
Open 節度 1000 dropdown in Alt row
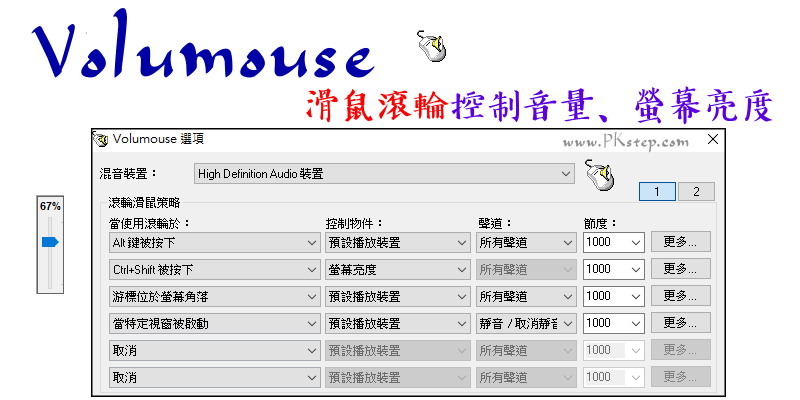coord(614,243)
